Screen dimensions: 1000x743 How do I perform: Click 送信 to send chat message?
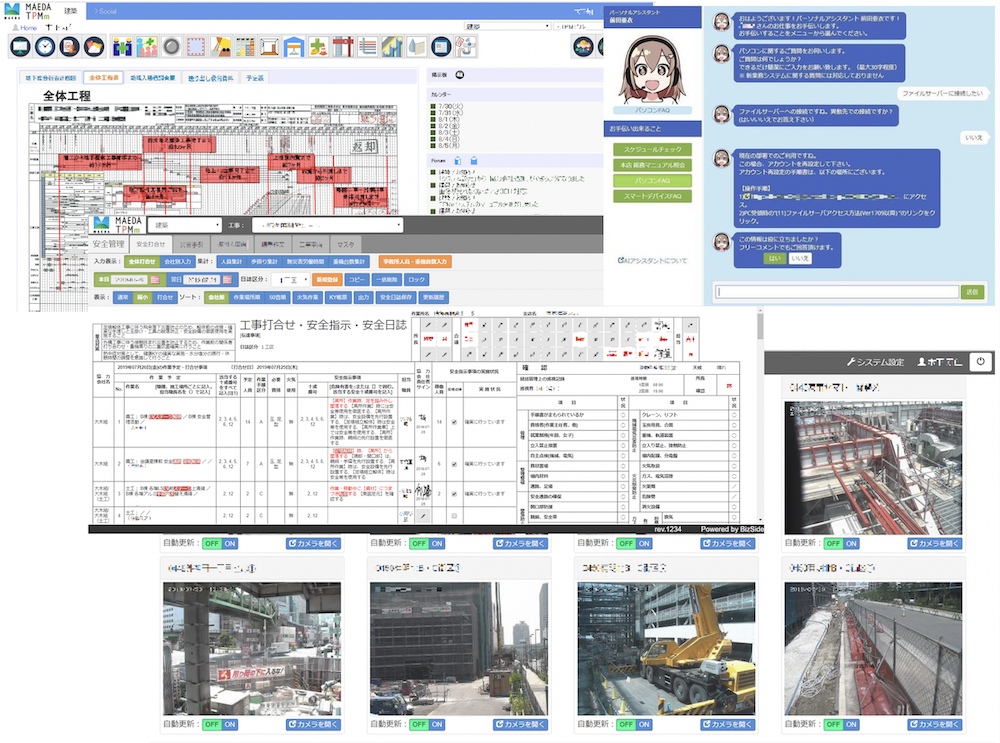pos(973,291)
